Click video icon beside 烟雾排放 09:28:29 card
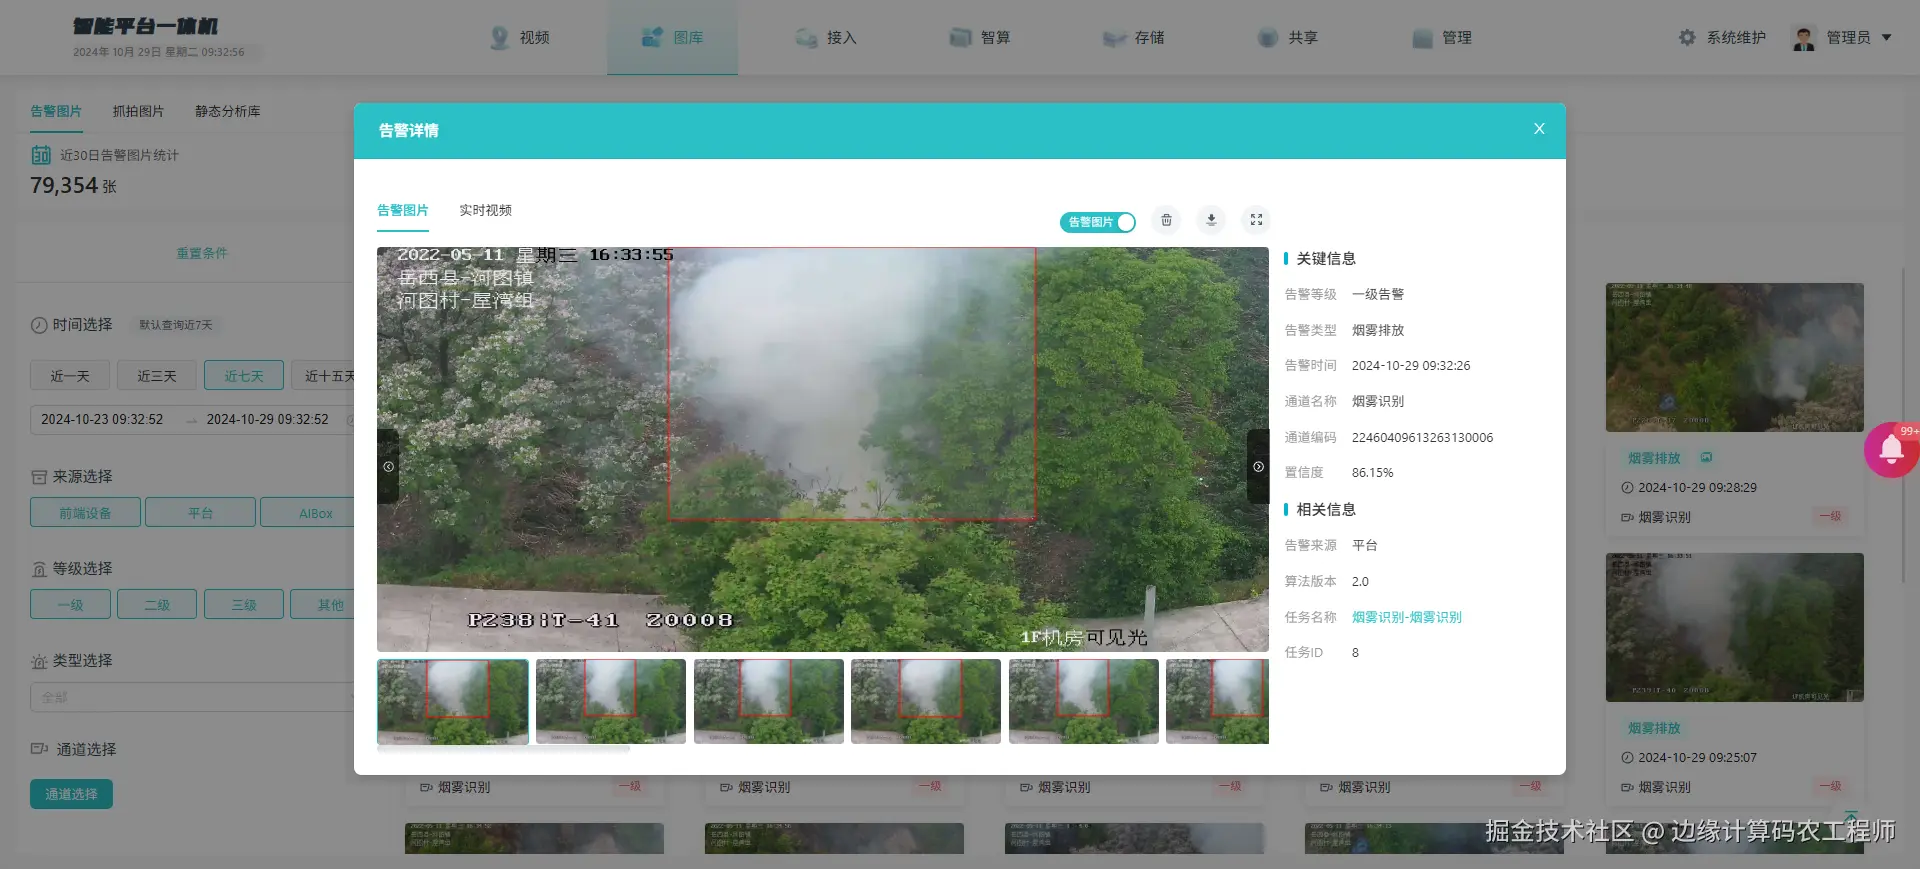 pos(1706,457)
